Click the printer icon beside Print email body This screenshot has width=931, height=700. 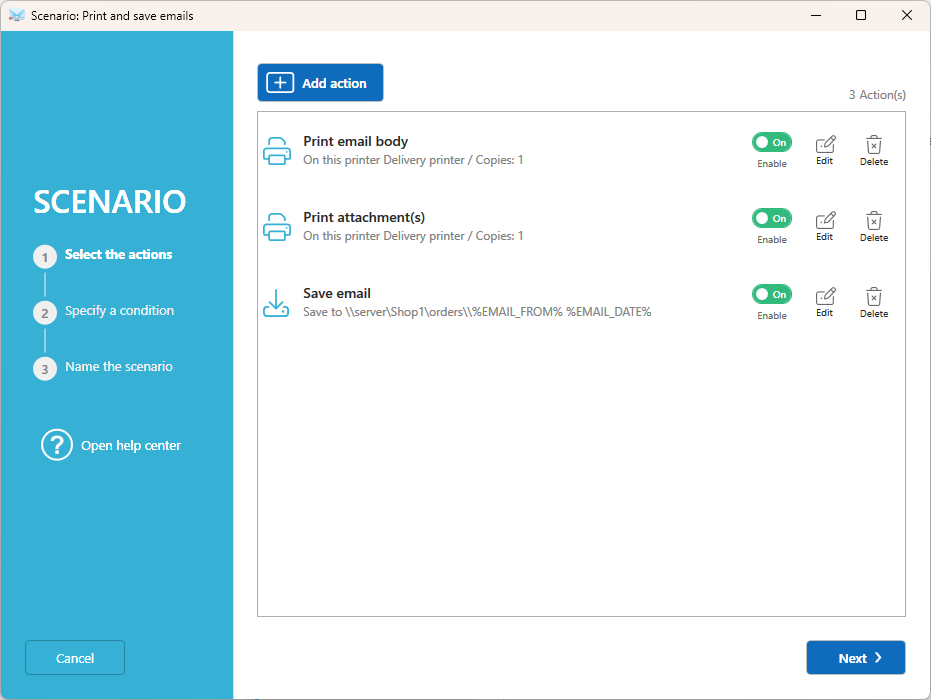coord(277,151)
